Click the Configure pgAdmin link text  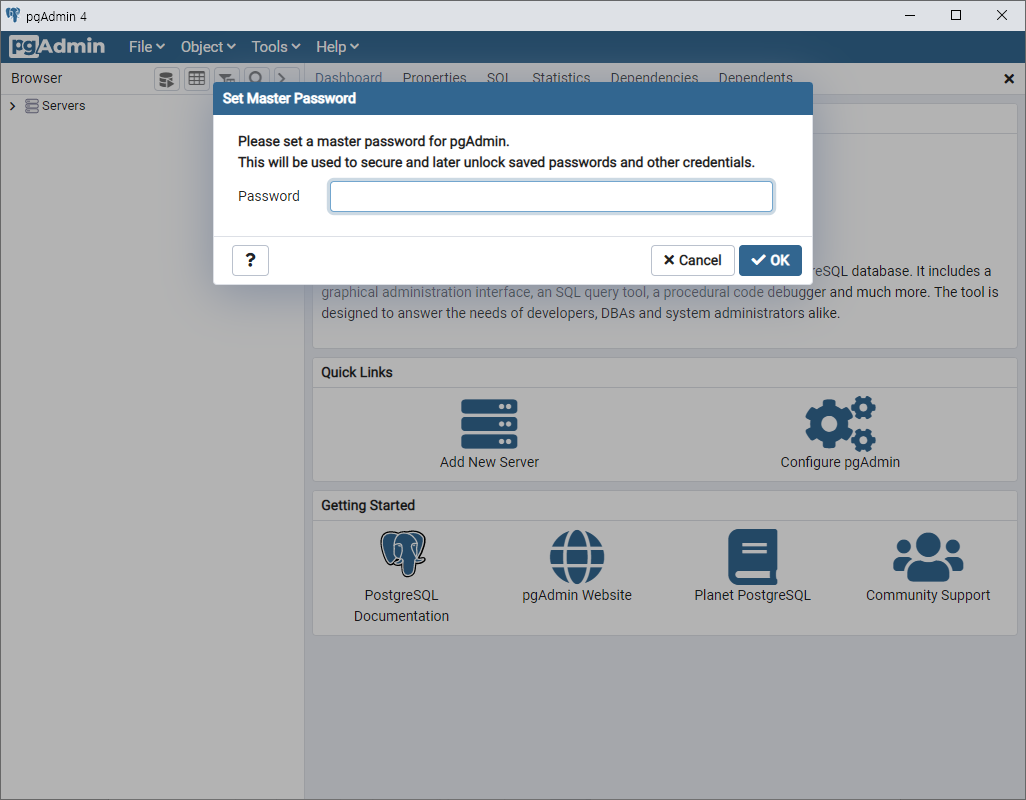[x=840, y=462]
